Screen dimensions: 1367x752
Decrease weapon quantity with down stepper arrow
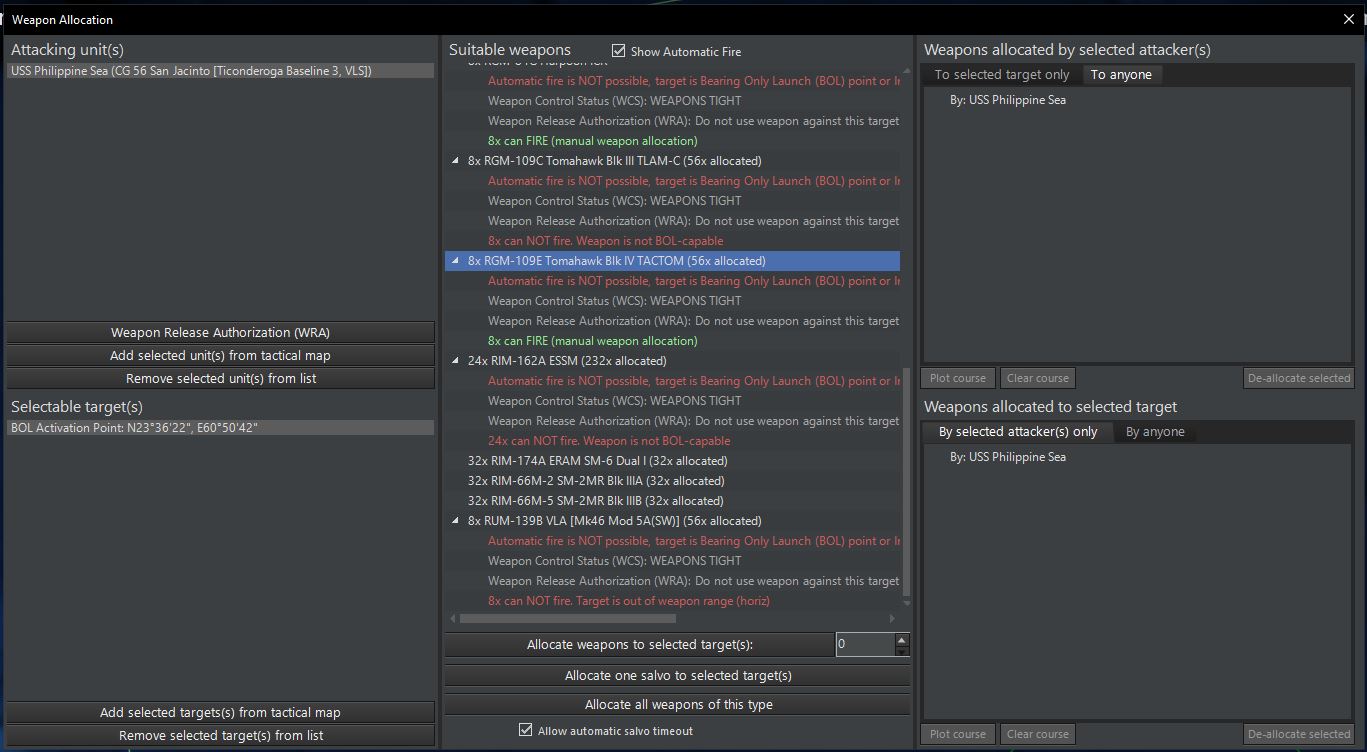pos(902,651)
